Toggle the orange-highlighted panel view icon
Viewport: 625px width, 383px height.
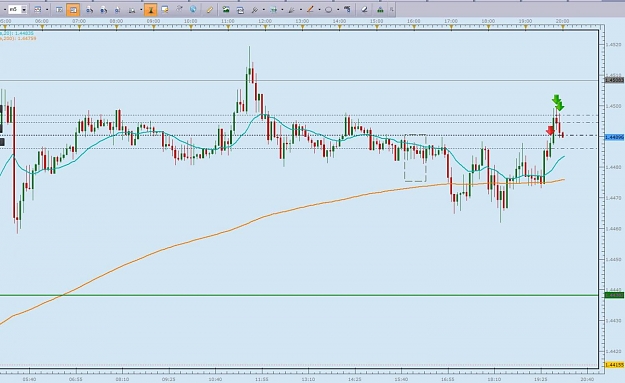coord(73,10)
